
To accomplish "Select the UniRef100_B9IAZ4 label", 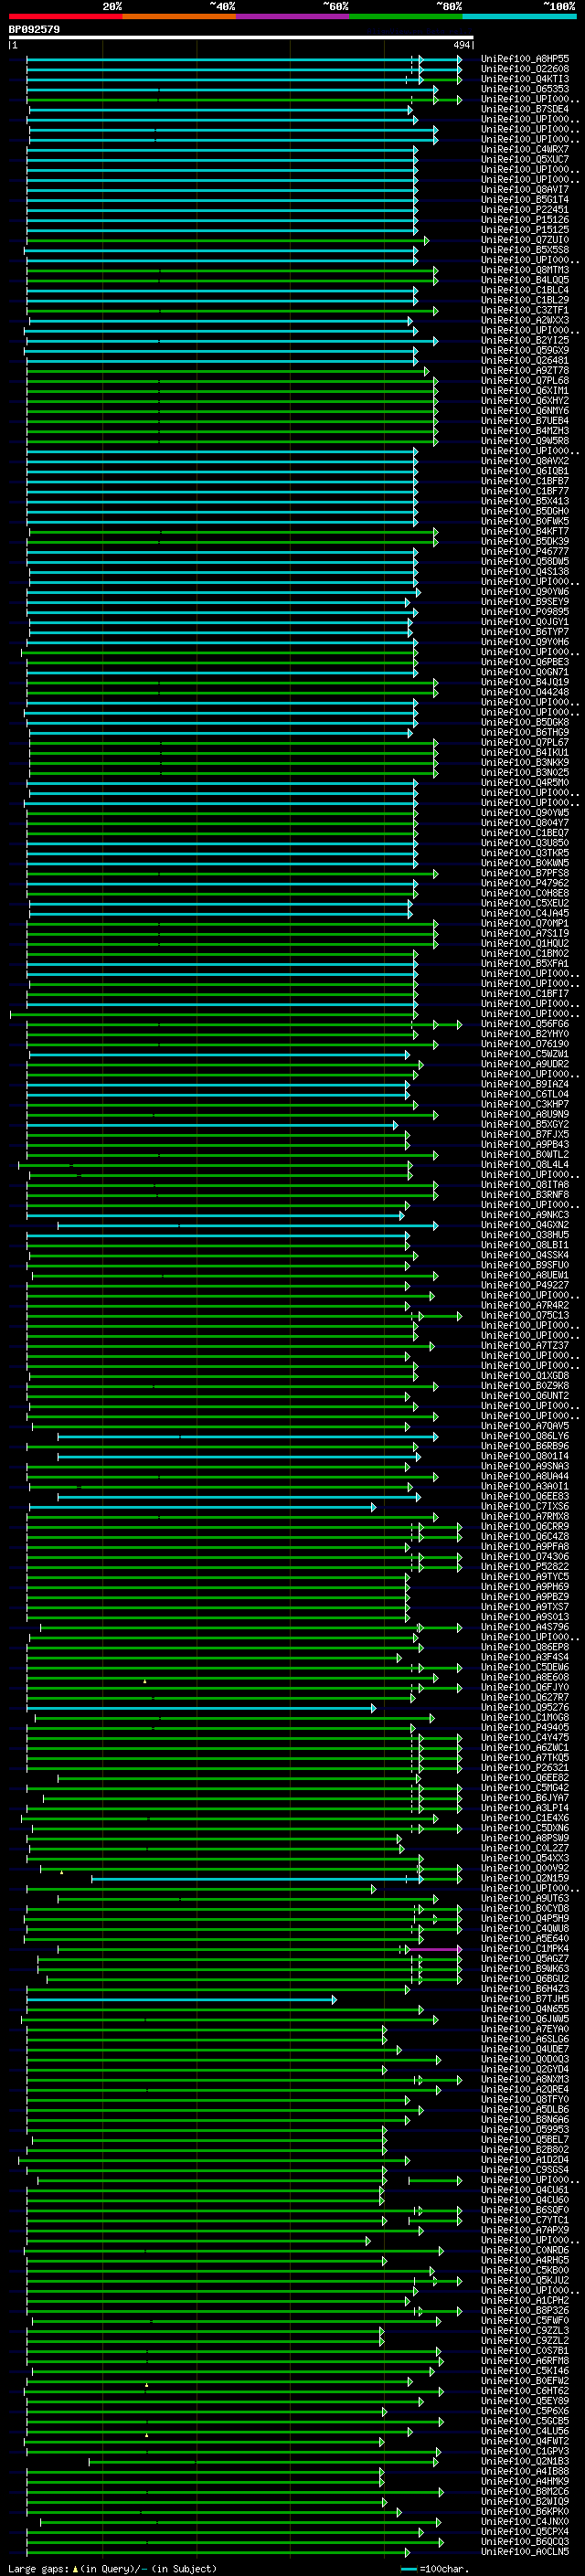I will 525,1084.
